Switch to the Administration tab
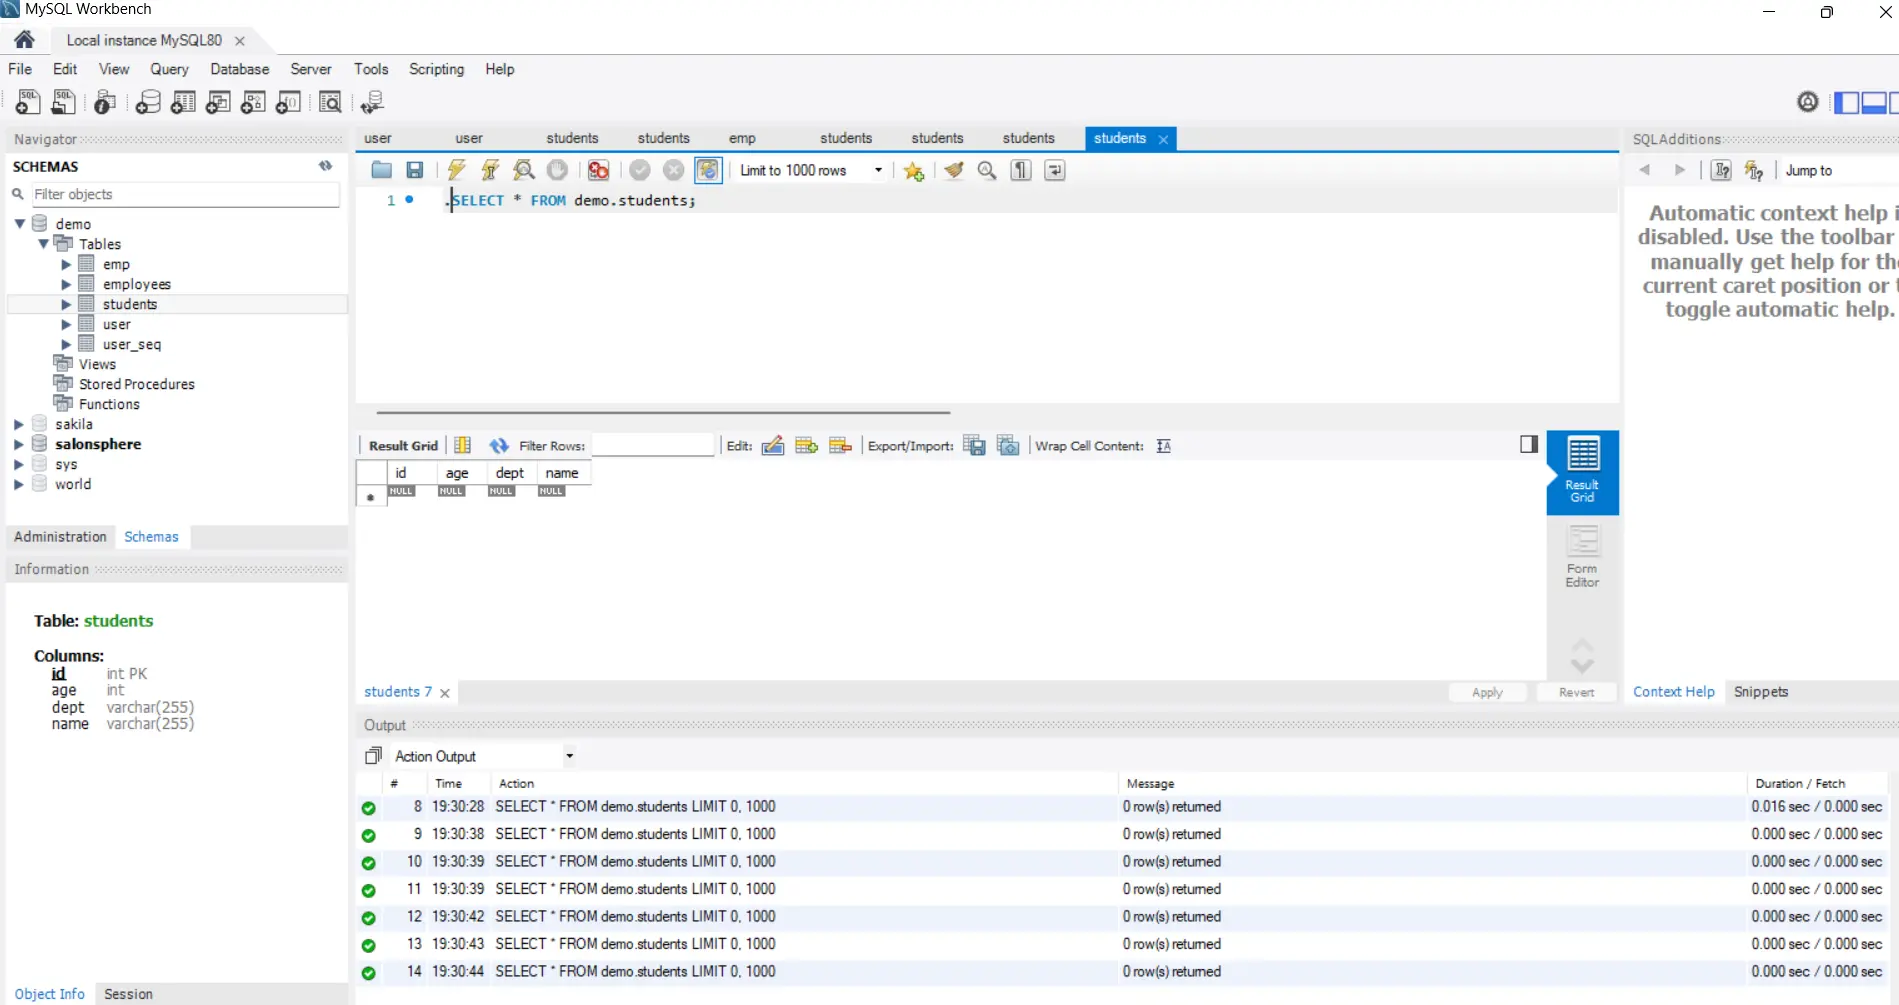Image resolution: width=1899 pixels, height=1005 pixels. click(60, 537)
